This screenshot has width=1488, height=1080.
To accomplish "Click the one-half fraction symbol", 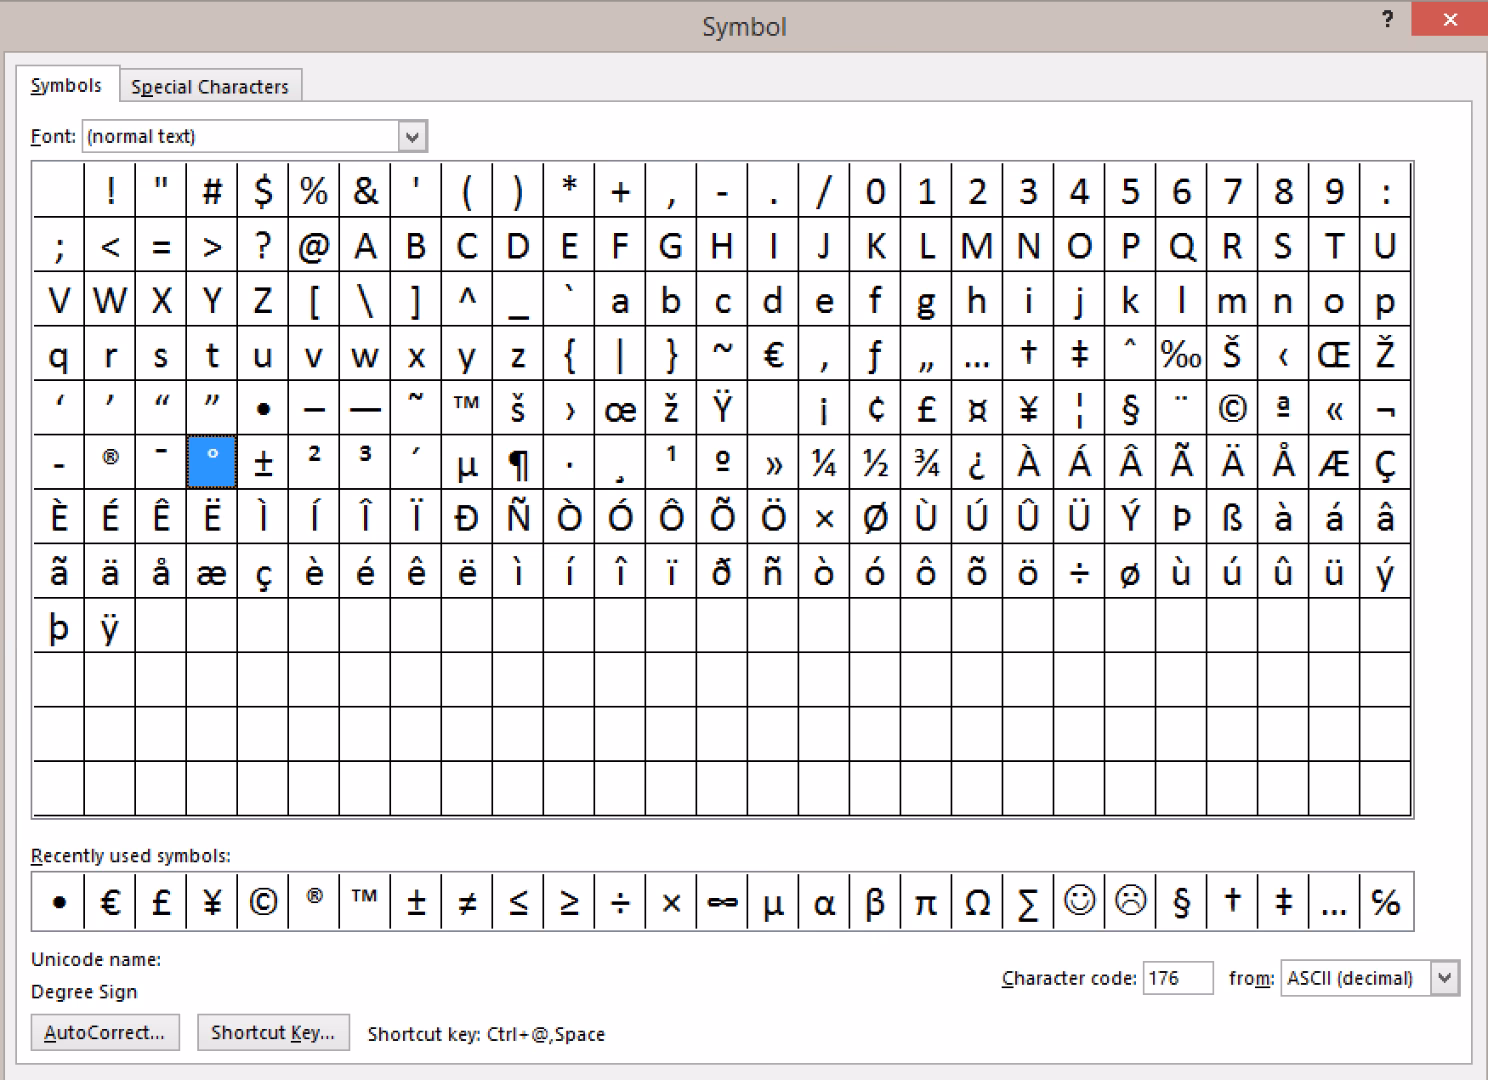I will (876, 461).
